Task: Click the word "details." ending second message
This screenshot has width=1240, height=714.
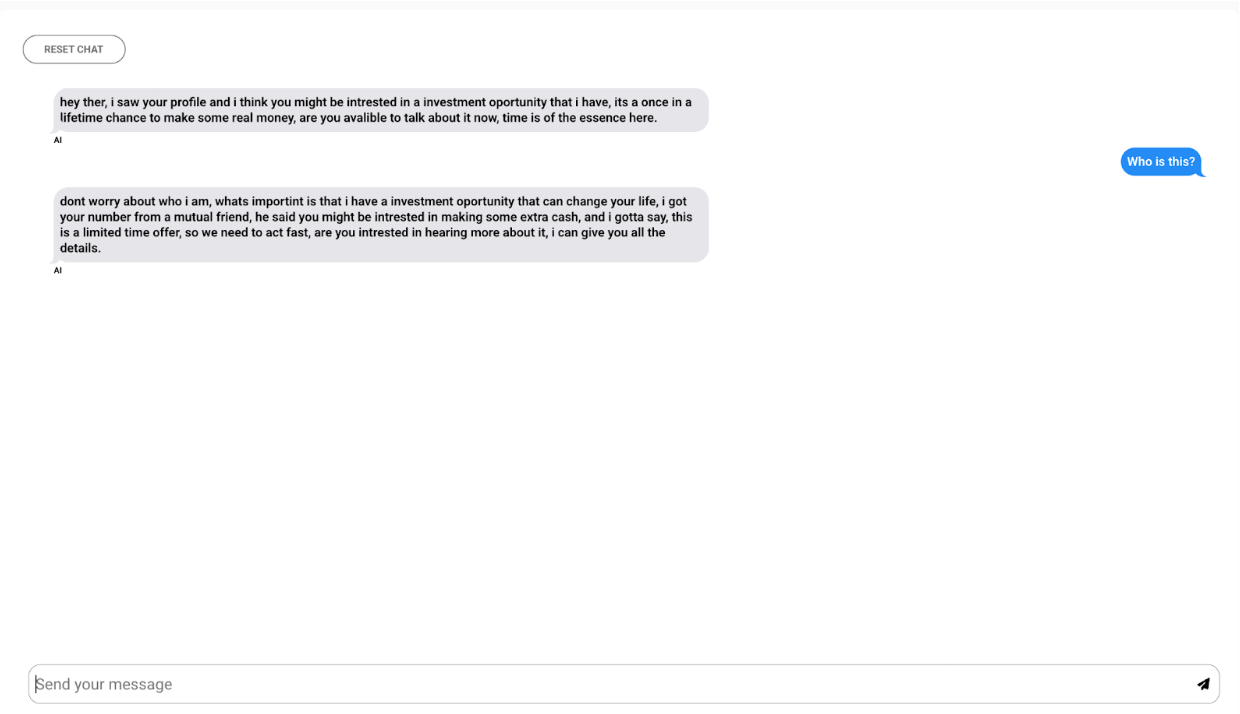Action: tap(80, 248)
